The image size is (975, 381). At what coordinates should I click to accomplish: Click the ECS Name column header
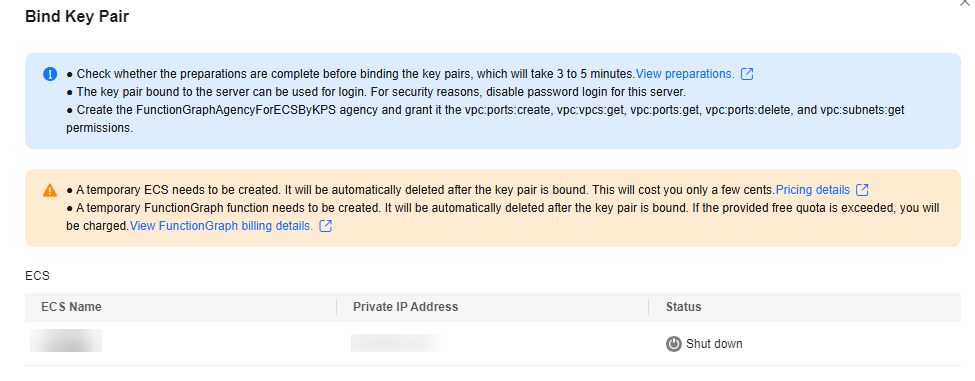pos(72,307)
